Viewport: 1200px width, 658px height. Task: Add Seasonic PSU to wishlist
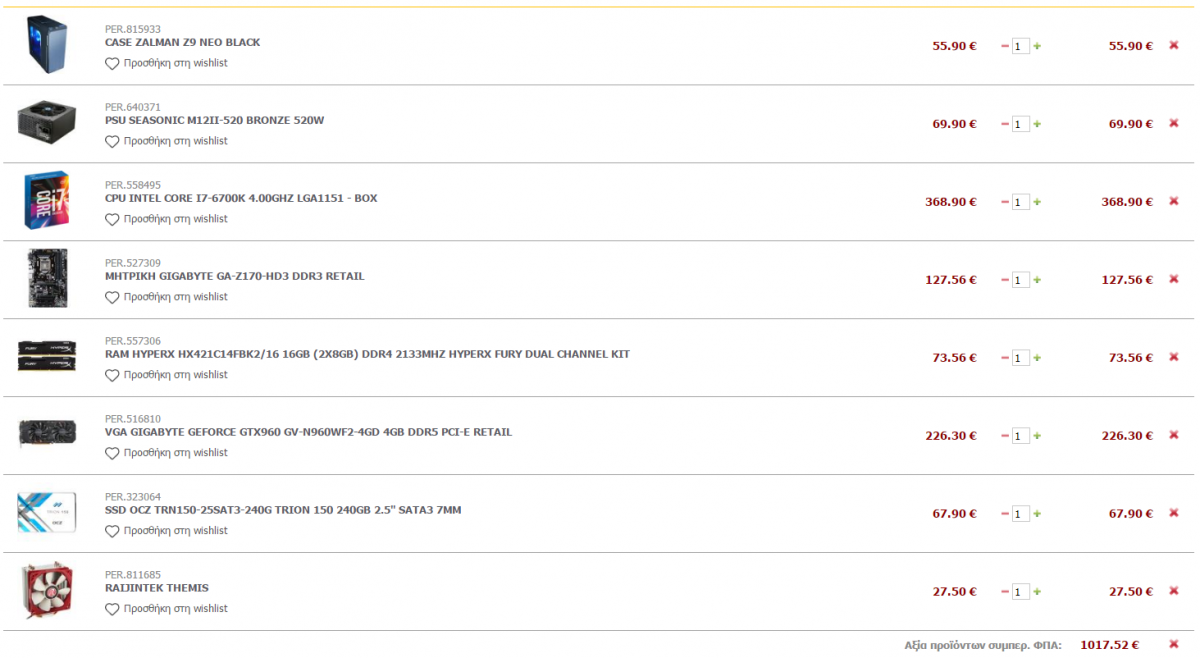[x=166, y=141]
